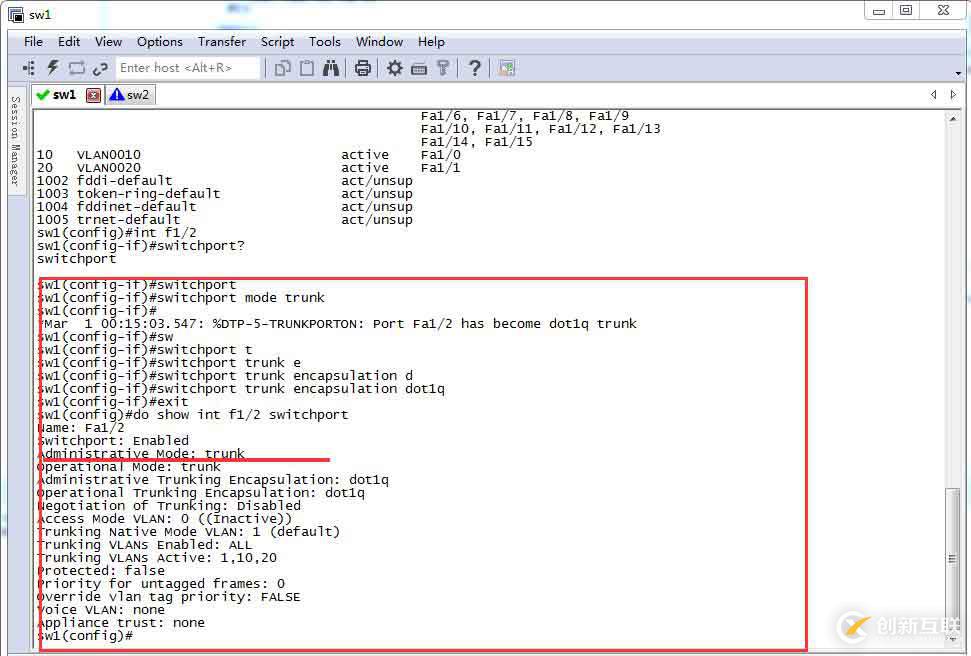Viewport: 971px width, 656px height.
Task: Close the sw1 tab with red X
Action: pyautogui.click(x=94, y=95)
